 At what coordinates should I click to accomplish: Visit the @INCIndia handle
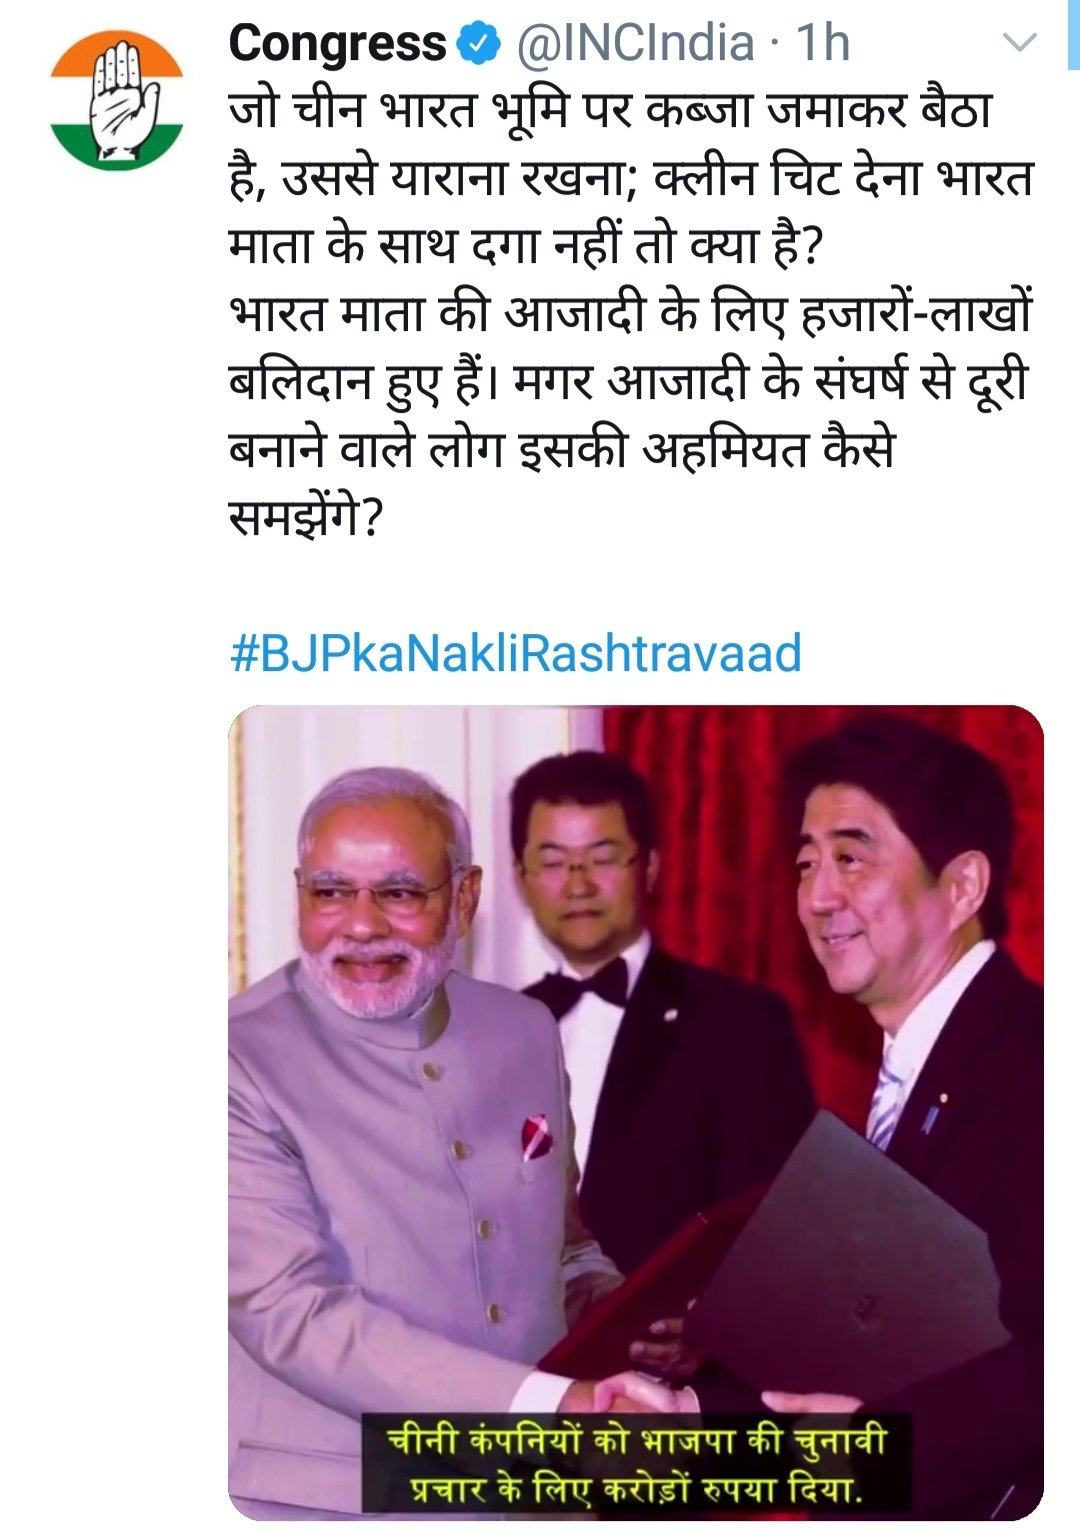coord(634,43)
